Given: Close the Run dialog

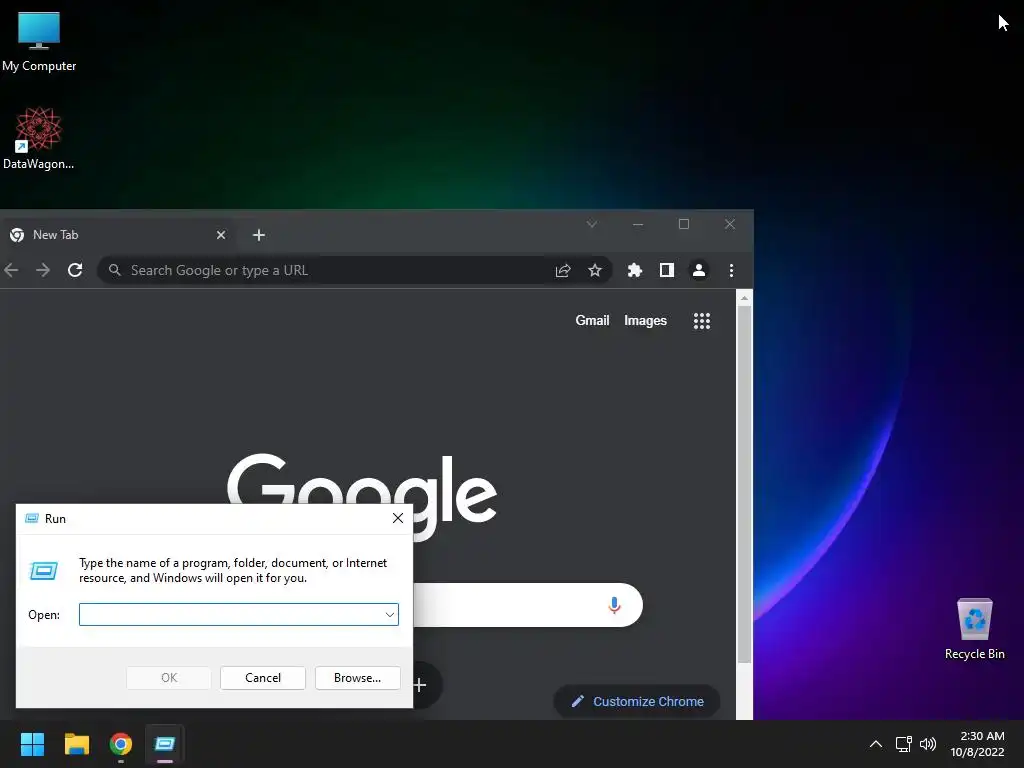Looking at the screenshot, I should pos(398,519).
